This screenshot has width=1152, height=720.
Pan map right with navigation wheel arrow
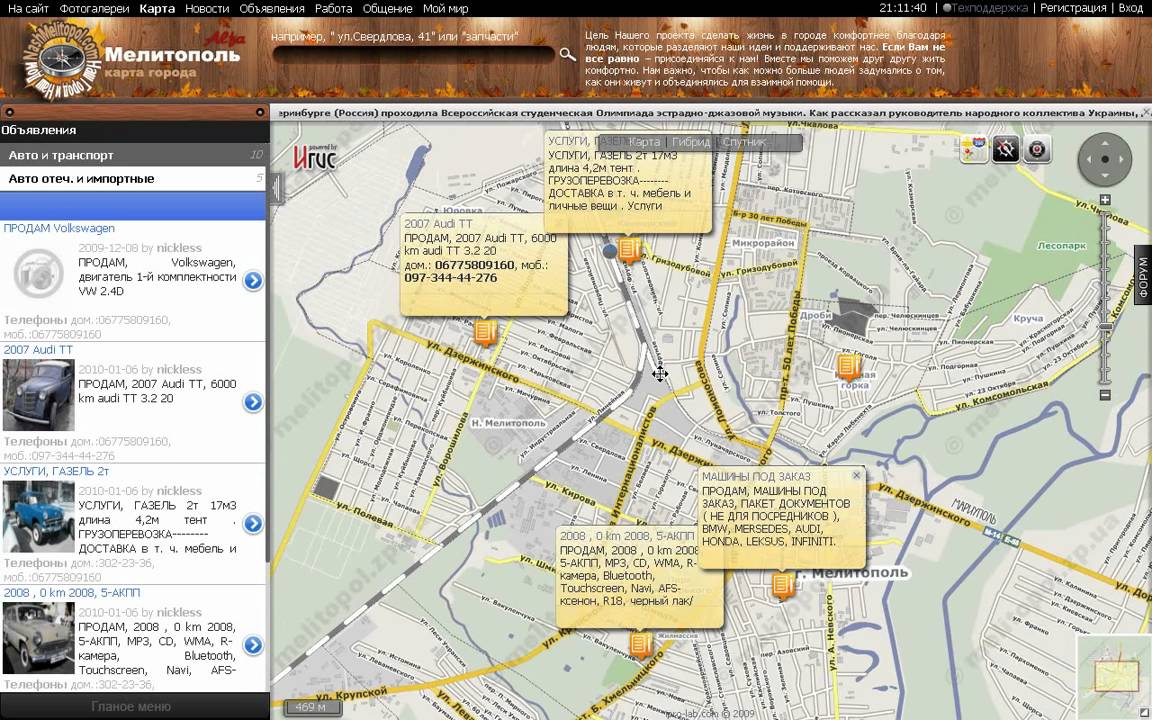tap(1122, 159)
